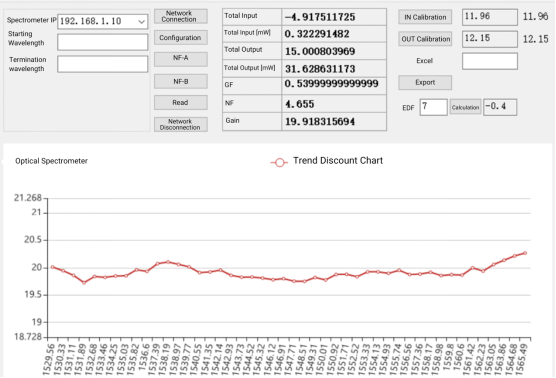Click the Spectrometer IP combo box text

coord(90,21)
